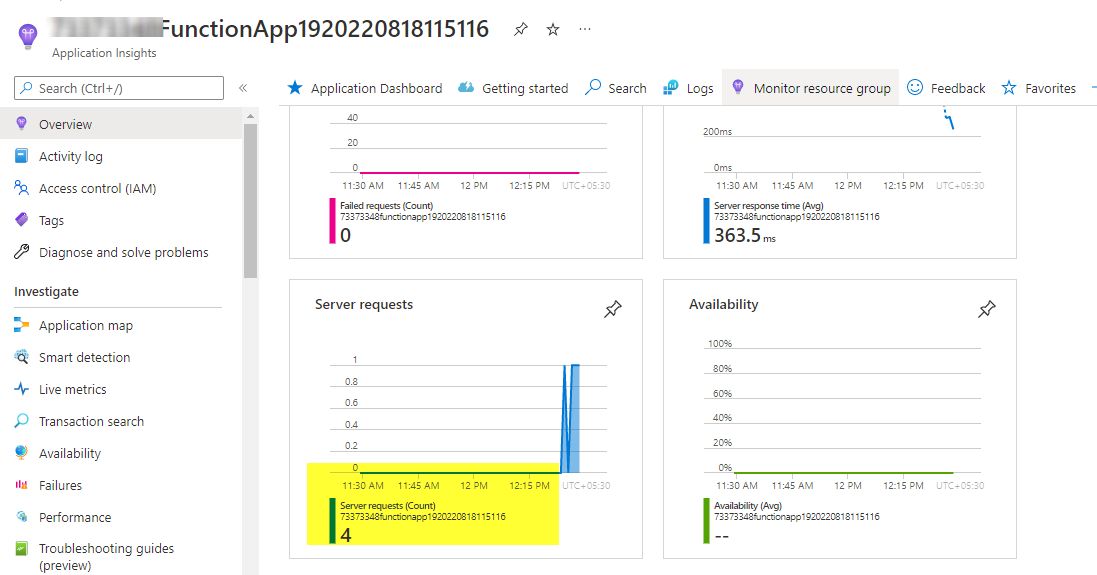
Task: Click the Availability globe icon in sidebar
Action: click(x=22, y=453)
